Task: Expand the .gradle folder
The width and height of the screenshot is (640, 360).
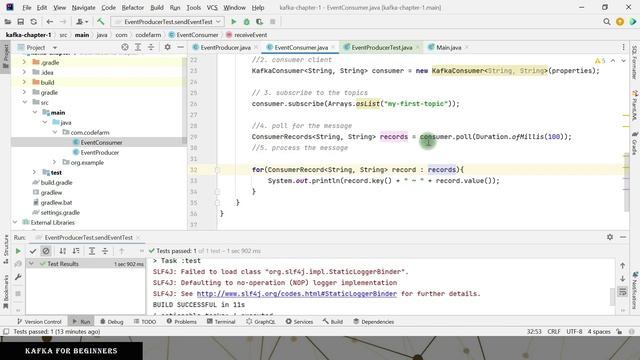Action: point(24,62)
